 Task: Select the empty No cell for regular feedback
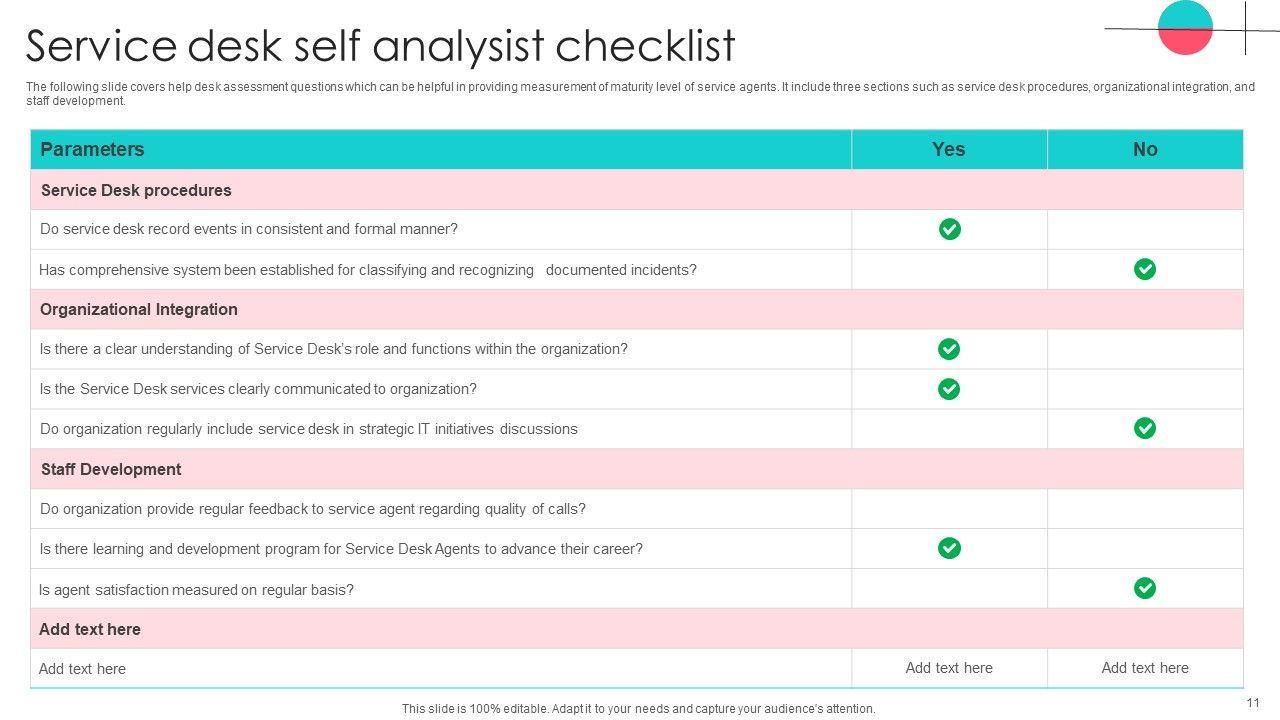tap(1145, 508)
